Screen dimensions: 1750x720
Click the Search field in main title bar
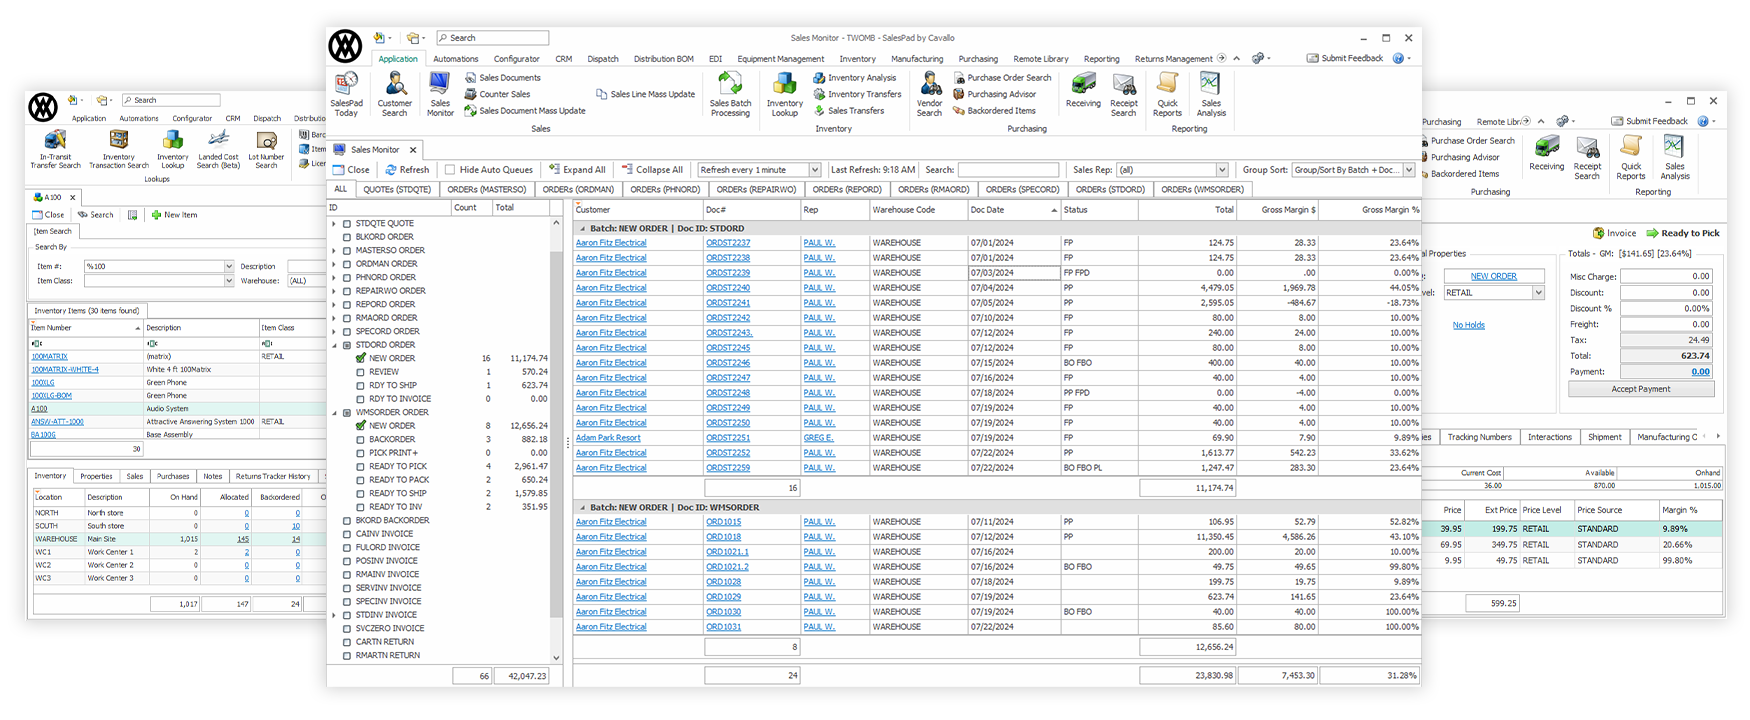(493, 38)
